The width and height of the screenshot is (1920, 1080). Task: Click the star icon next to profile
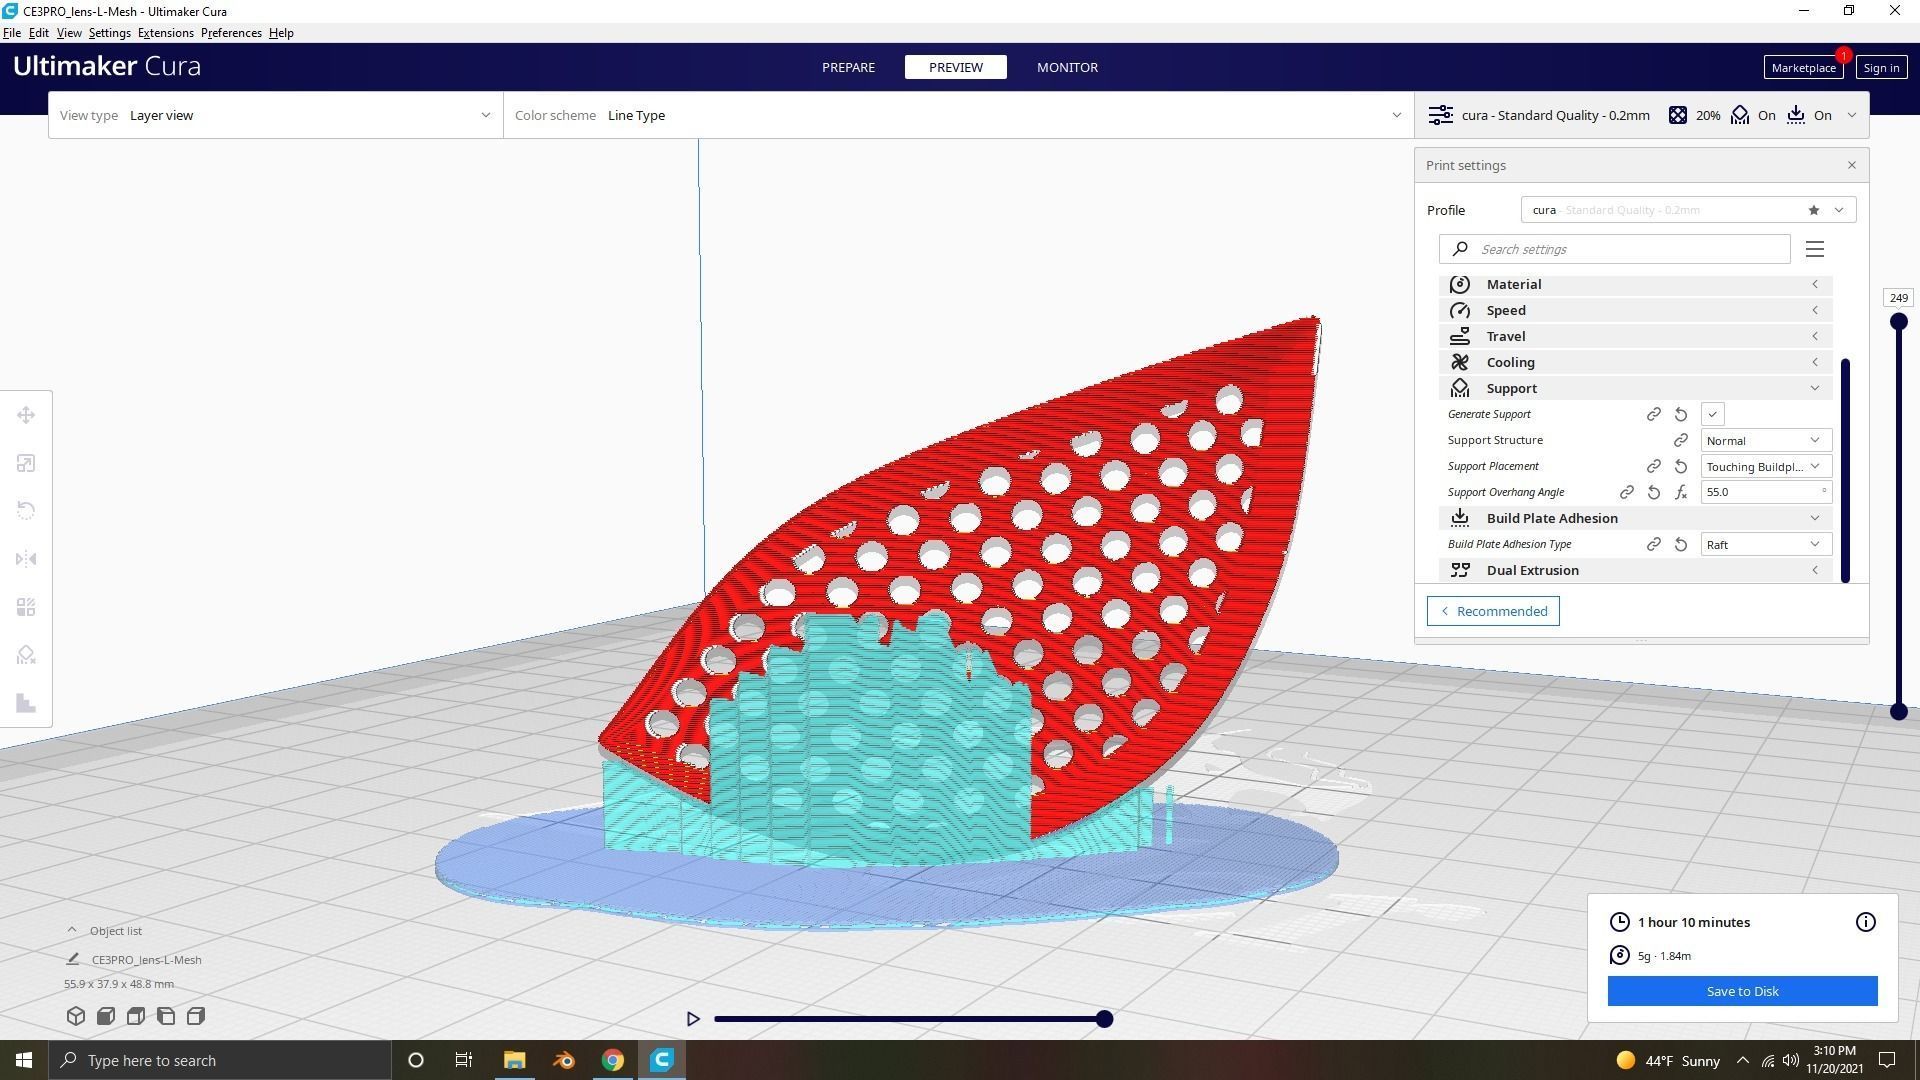point(1813,210)
